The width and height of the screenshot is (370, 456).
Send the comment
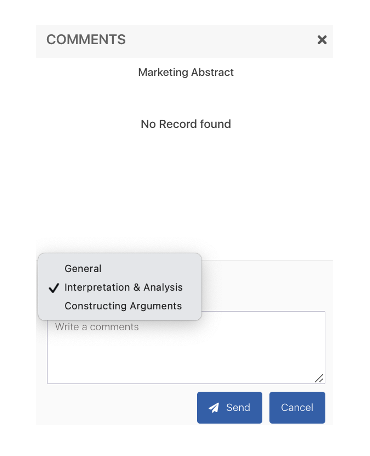229,408
